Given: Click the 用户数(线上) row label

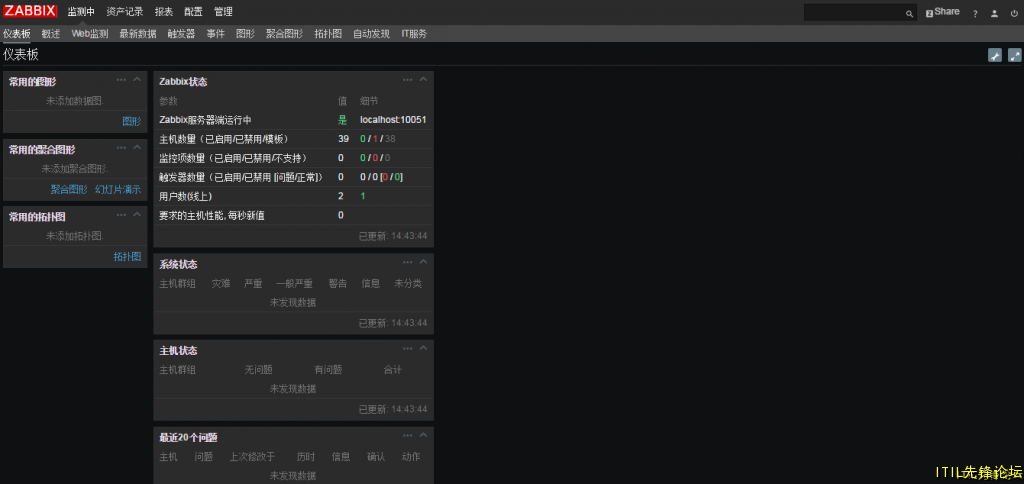Looking at the screenshot, I should (185, 196).
